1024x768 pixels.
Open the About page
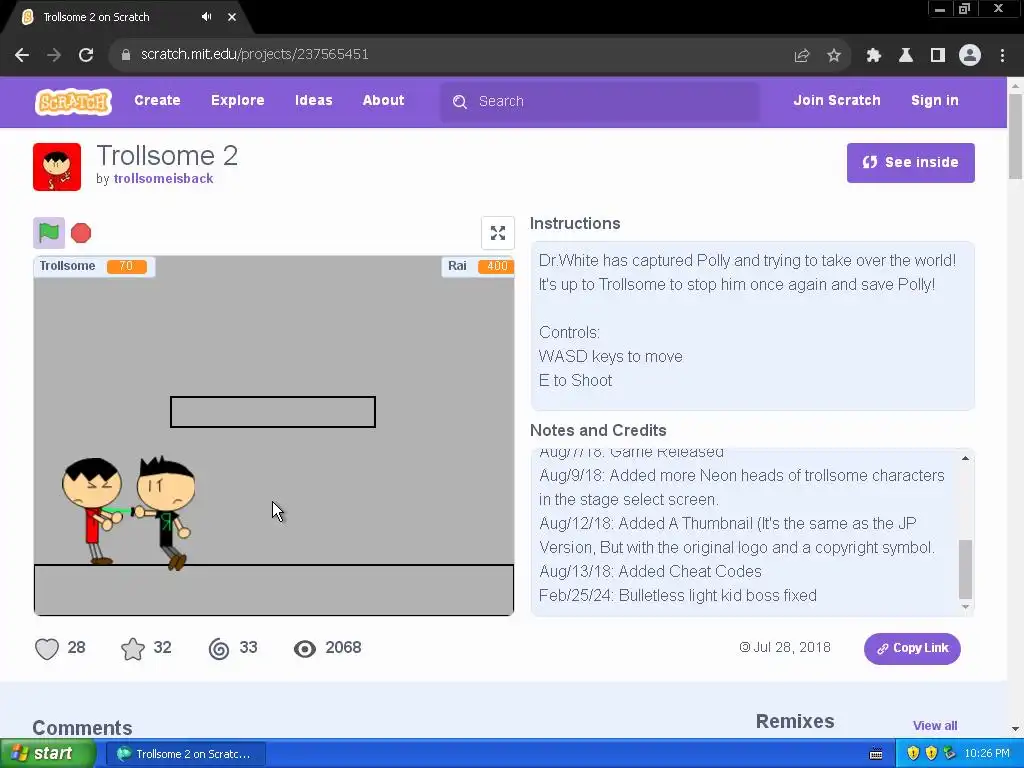(x=383, y=101)
